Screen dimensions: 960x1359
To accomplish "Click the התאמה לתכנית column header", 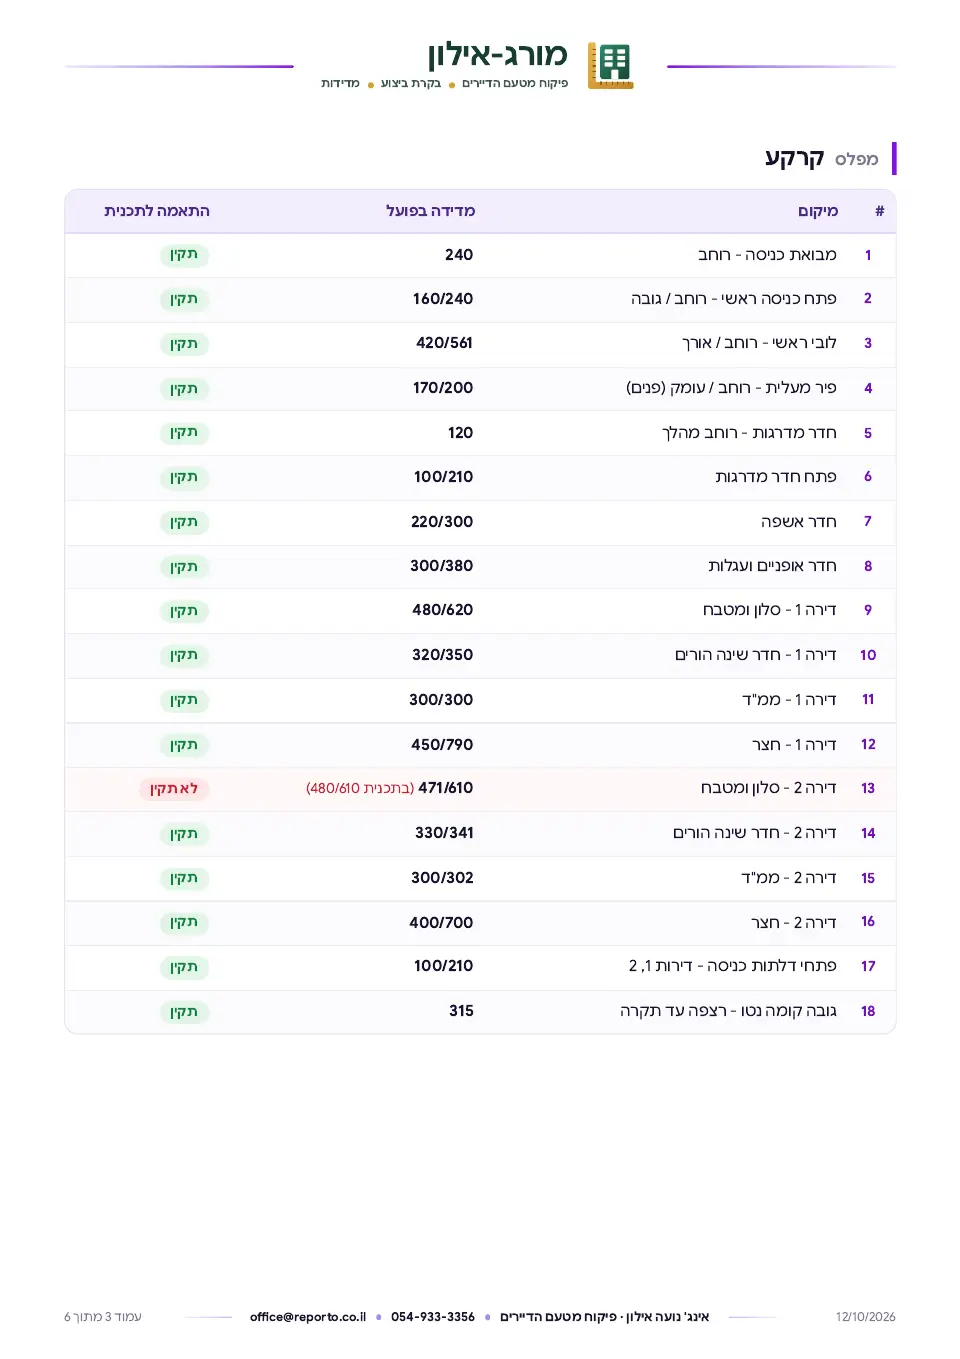I will pos(157,211).
